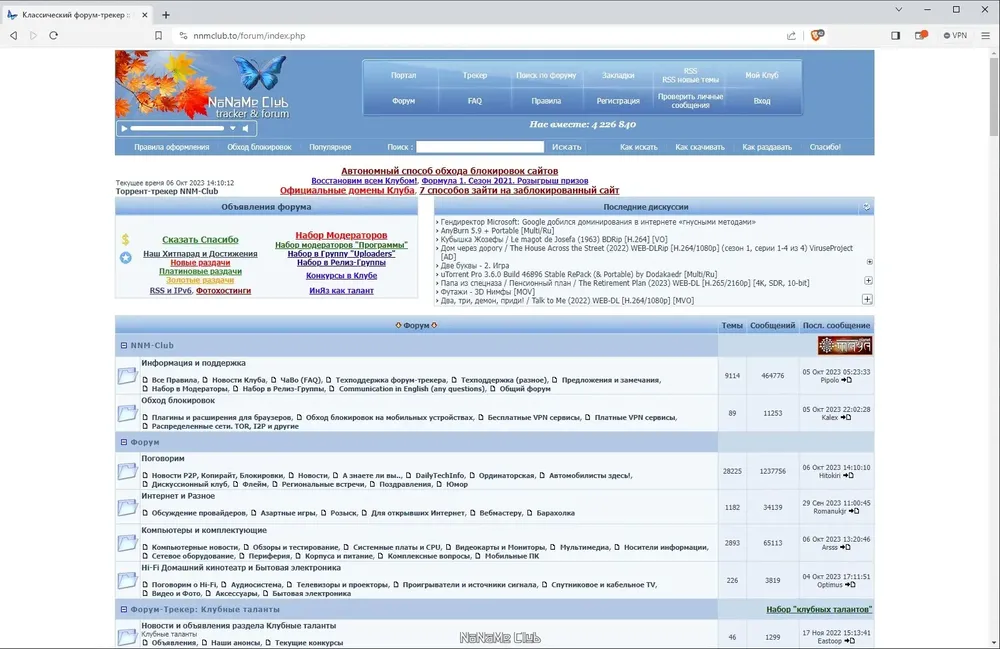Screen dimensions: 1000x649
Task: Expand last discussions with bottom plus button
Action: click(867, 299)
